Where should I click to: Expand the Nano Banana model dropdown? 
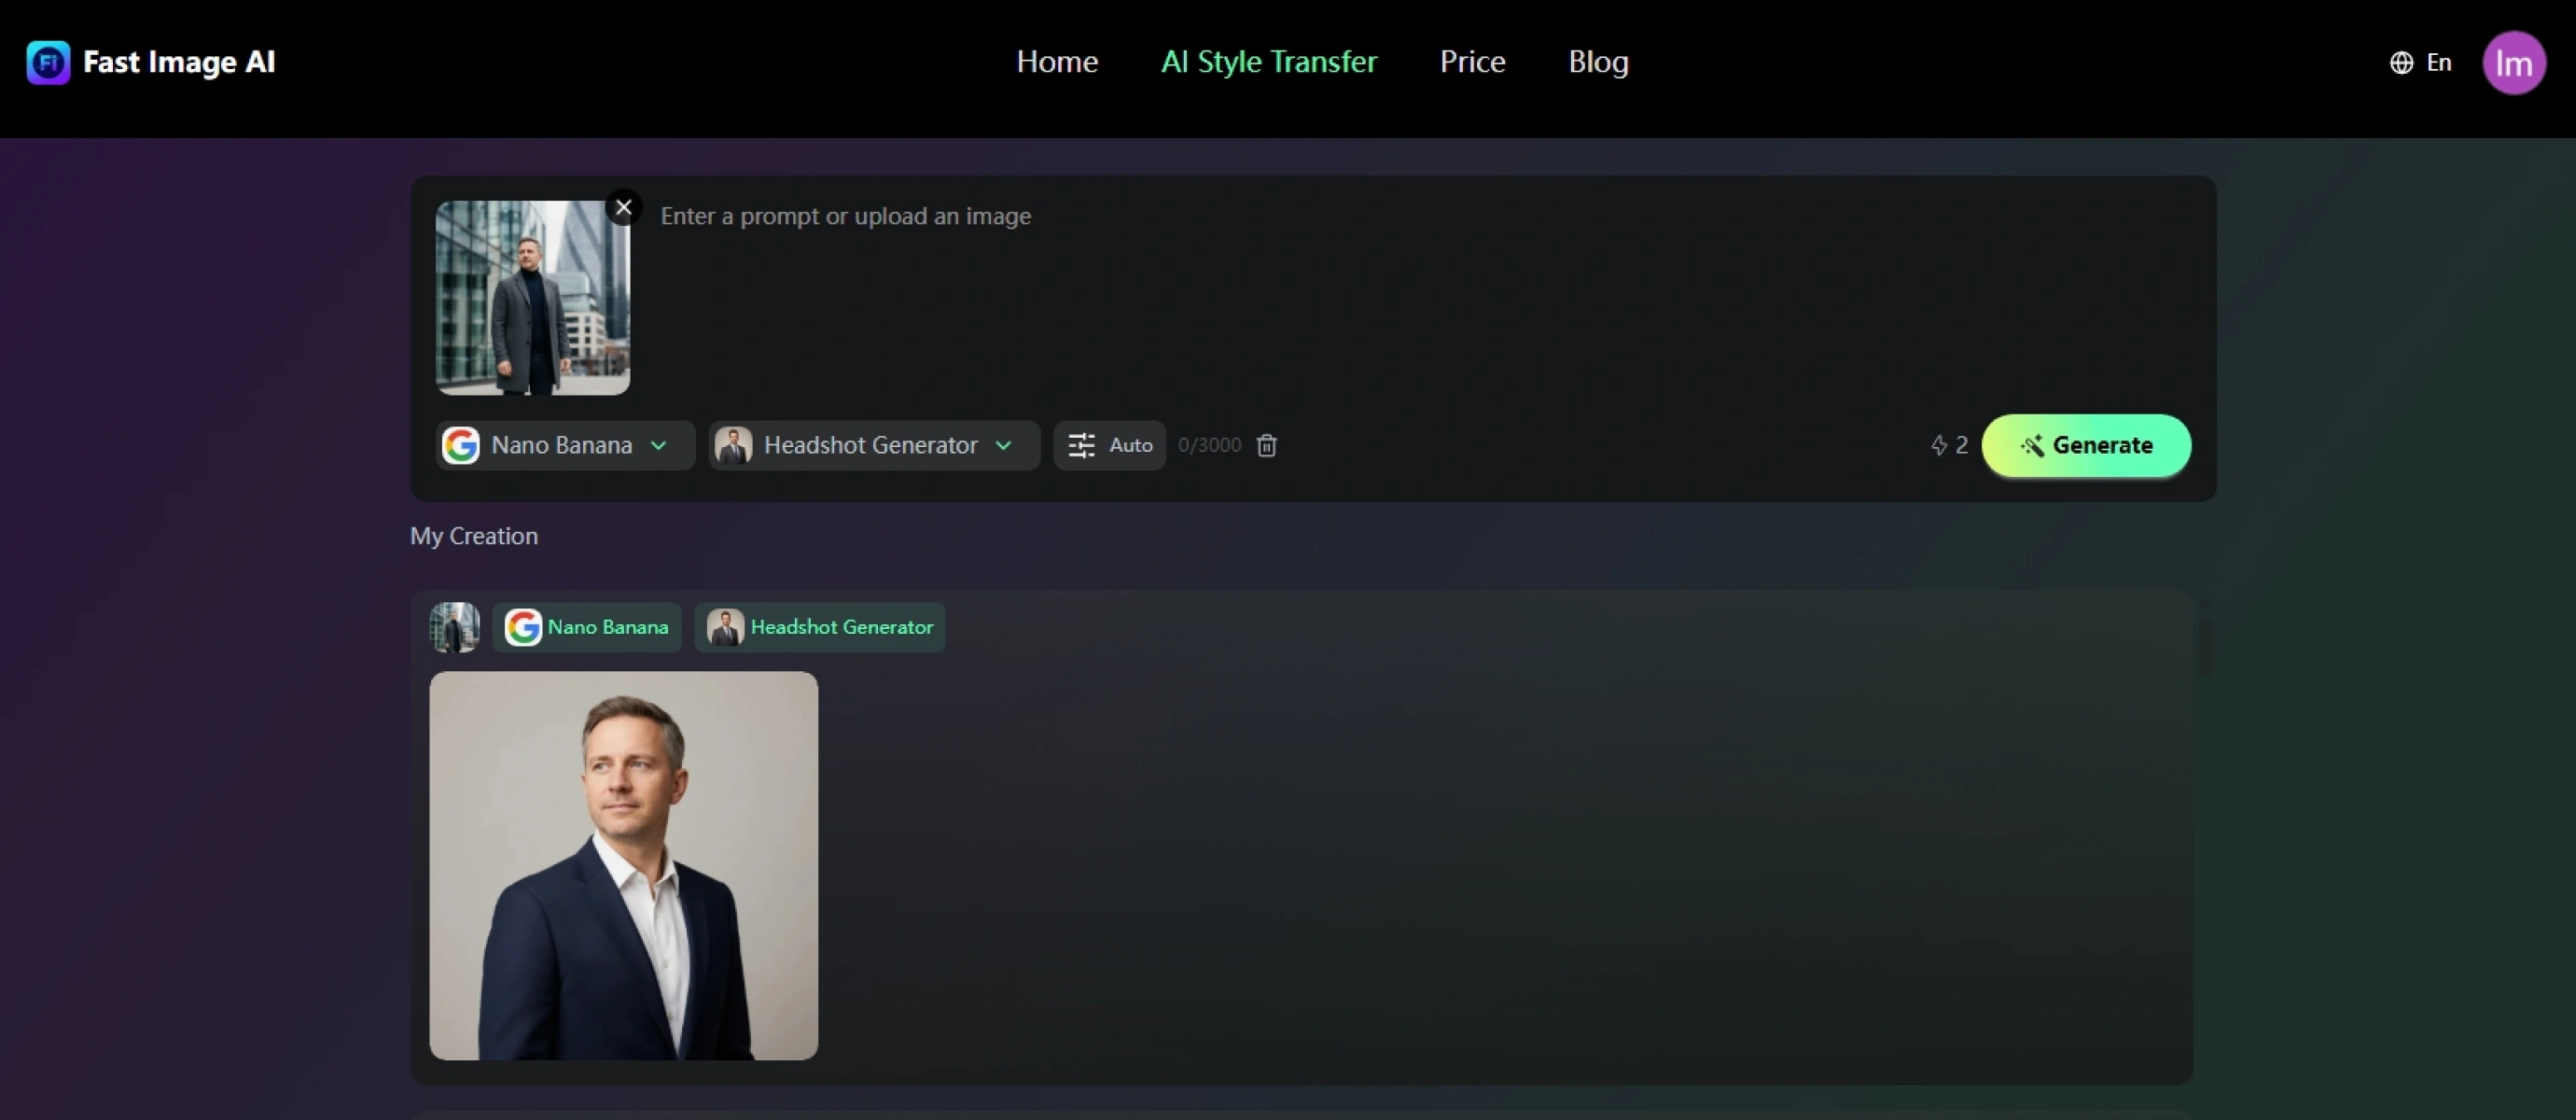click(x=565, y=445)
